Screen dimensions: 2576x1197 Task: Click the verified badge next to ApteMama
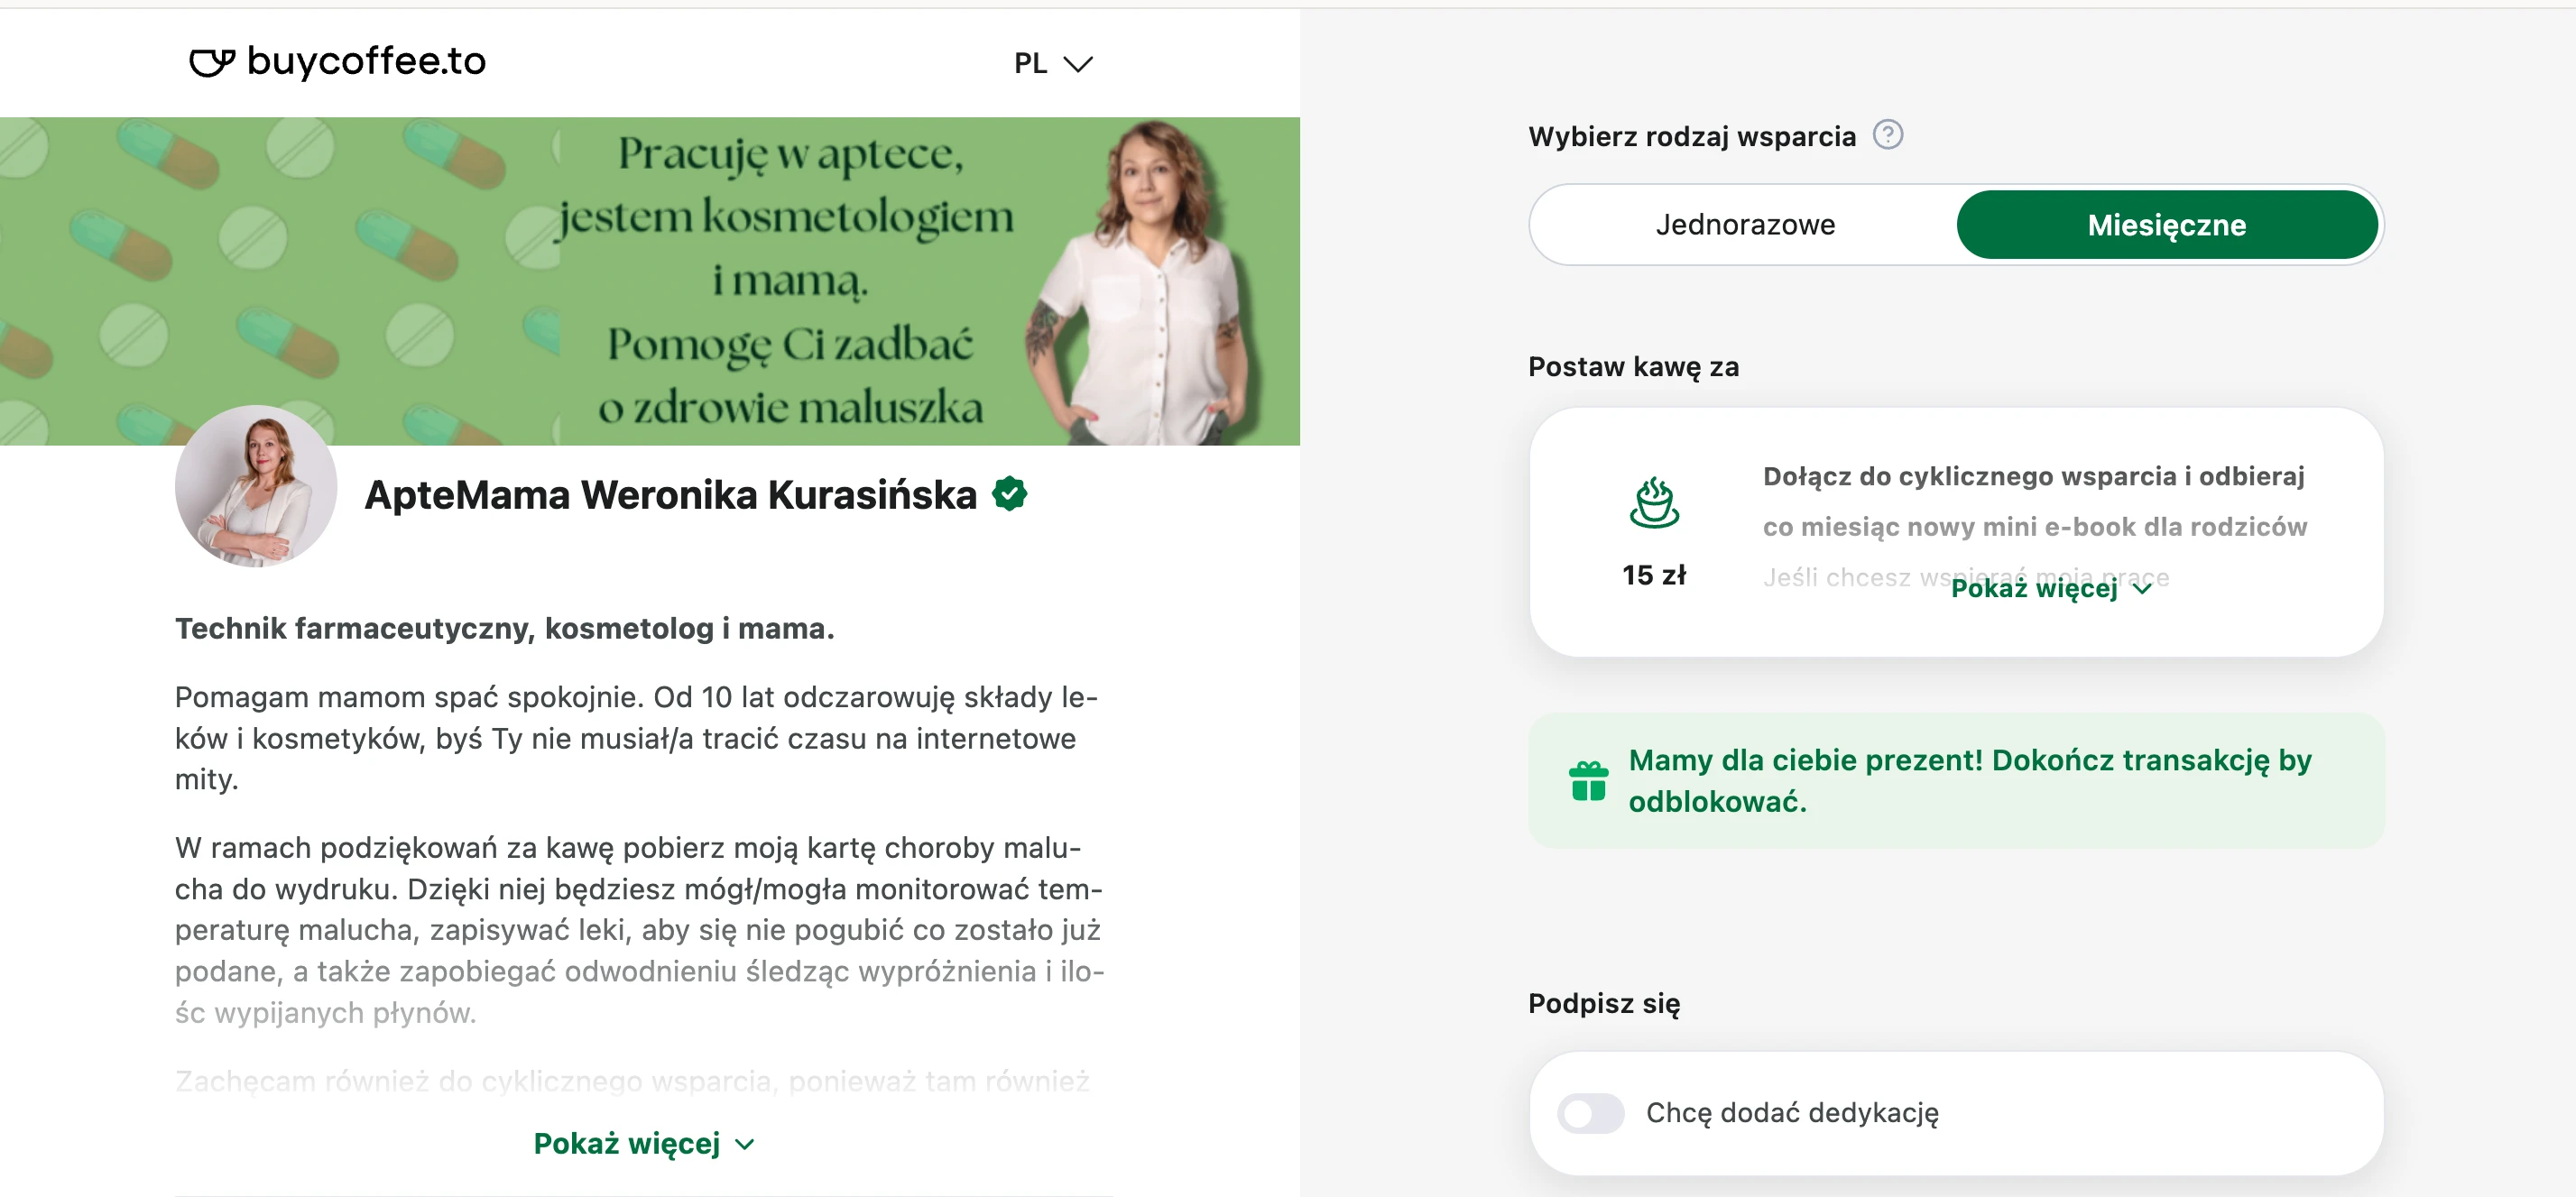tap(1010, 493)
